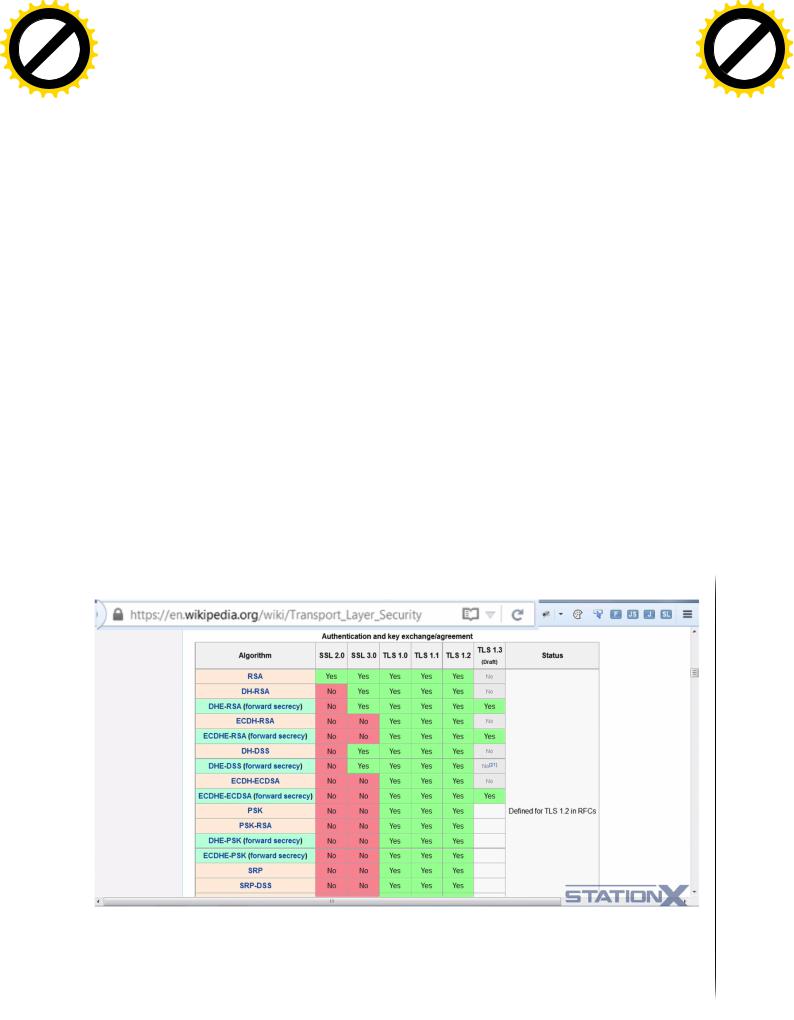Click the 'Algorithm' column header
Screen dimensions: 794x1020
(255, 656)
